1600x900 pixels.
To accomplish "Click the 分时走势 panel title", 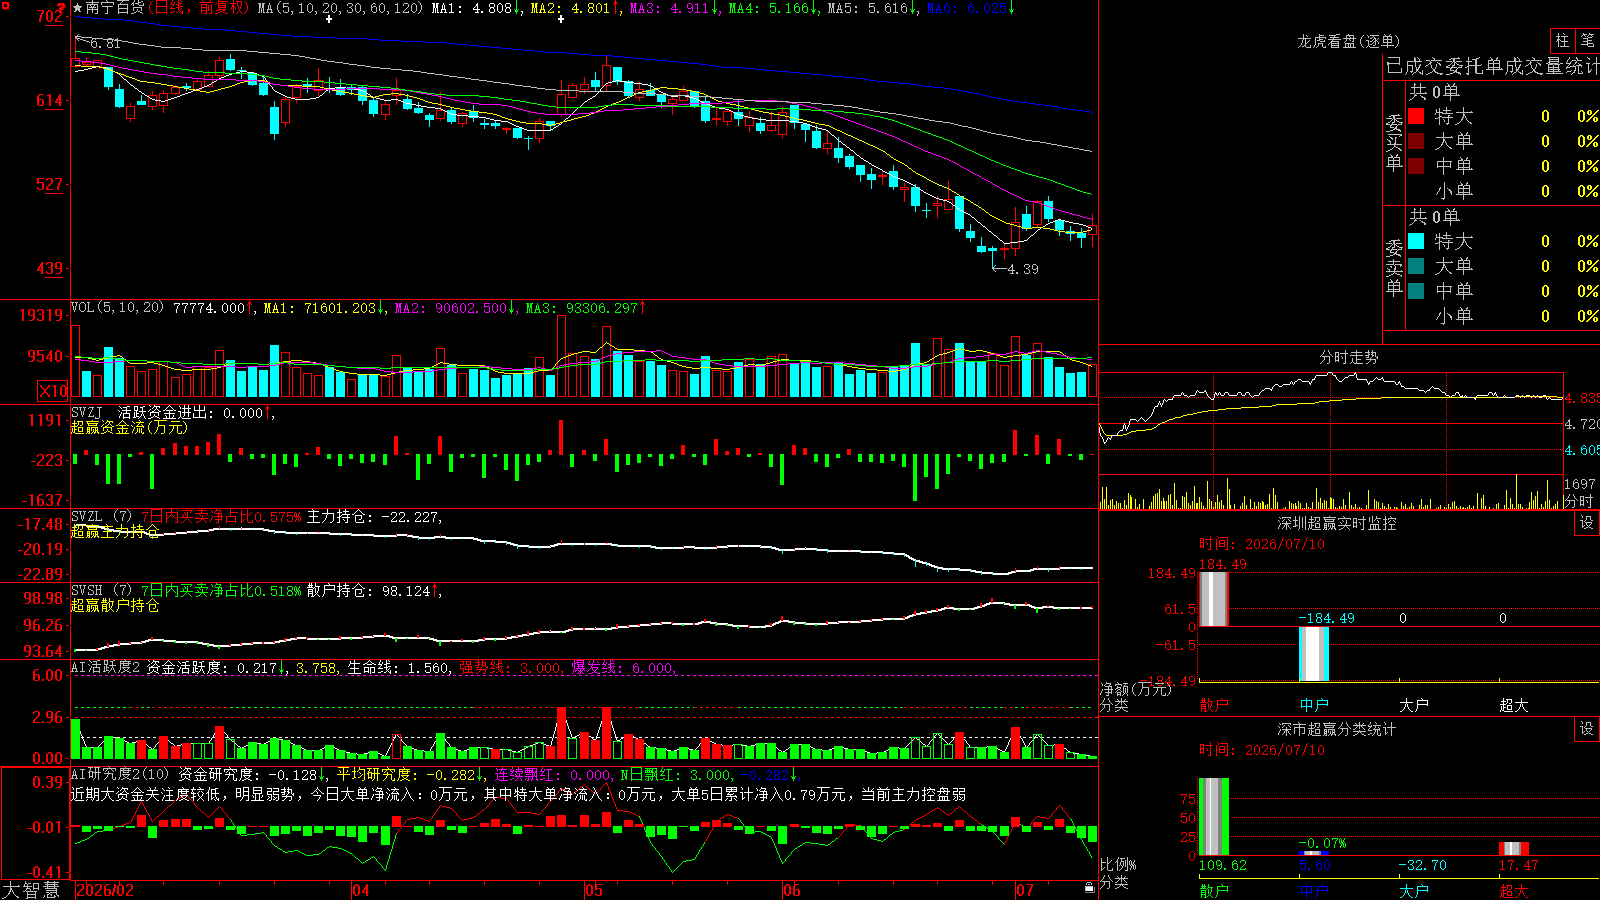I will (1348, 357).
